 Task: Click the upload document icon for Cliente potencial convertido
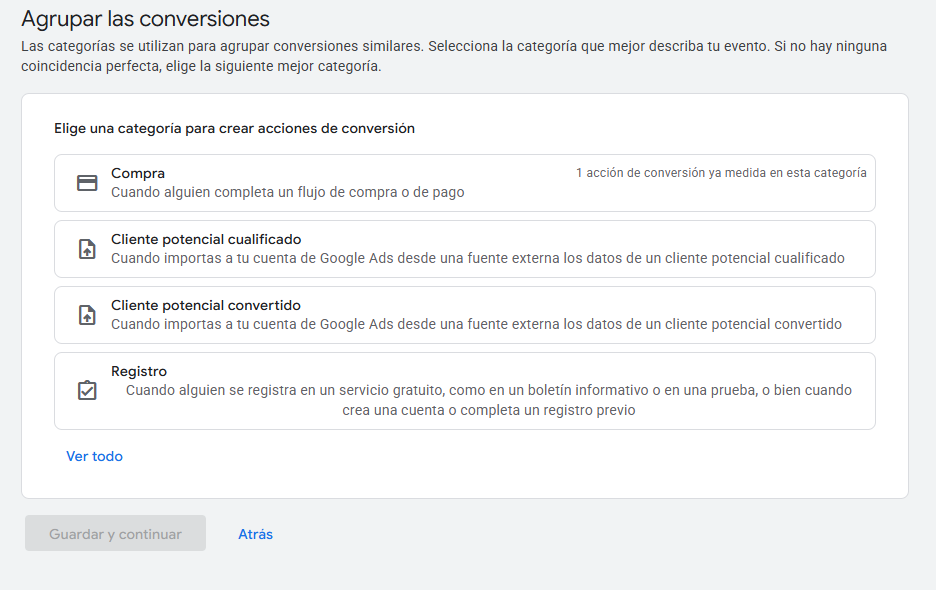pyautogui.click(x=87, y=315)
